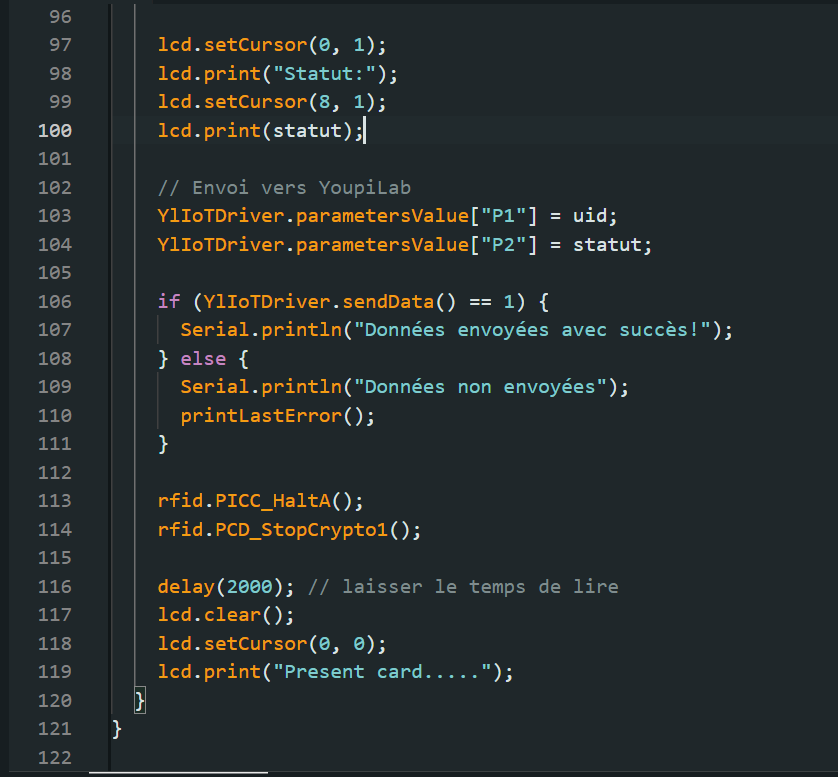The image size is (838, 777).
Task: Click the Present card..... string
Action: coord(382,672)
